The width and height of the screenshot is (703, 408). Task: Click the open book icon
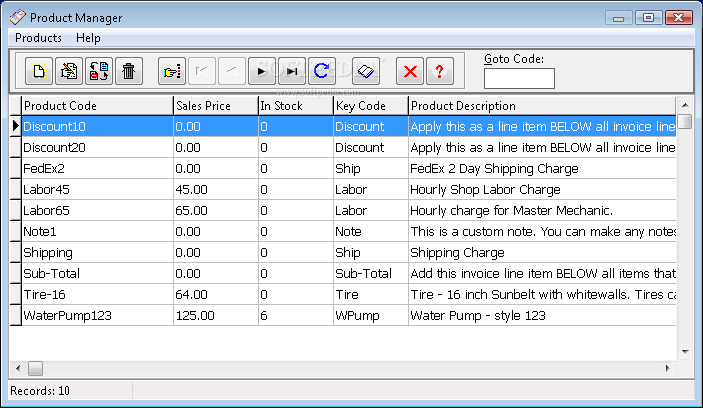click(x=366, y=71)
